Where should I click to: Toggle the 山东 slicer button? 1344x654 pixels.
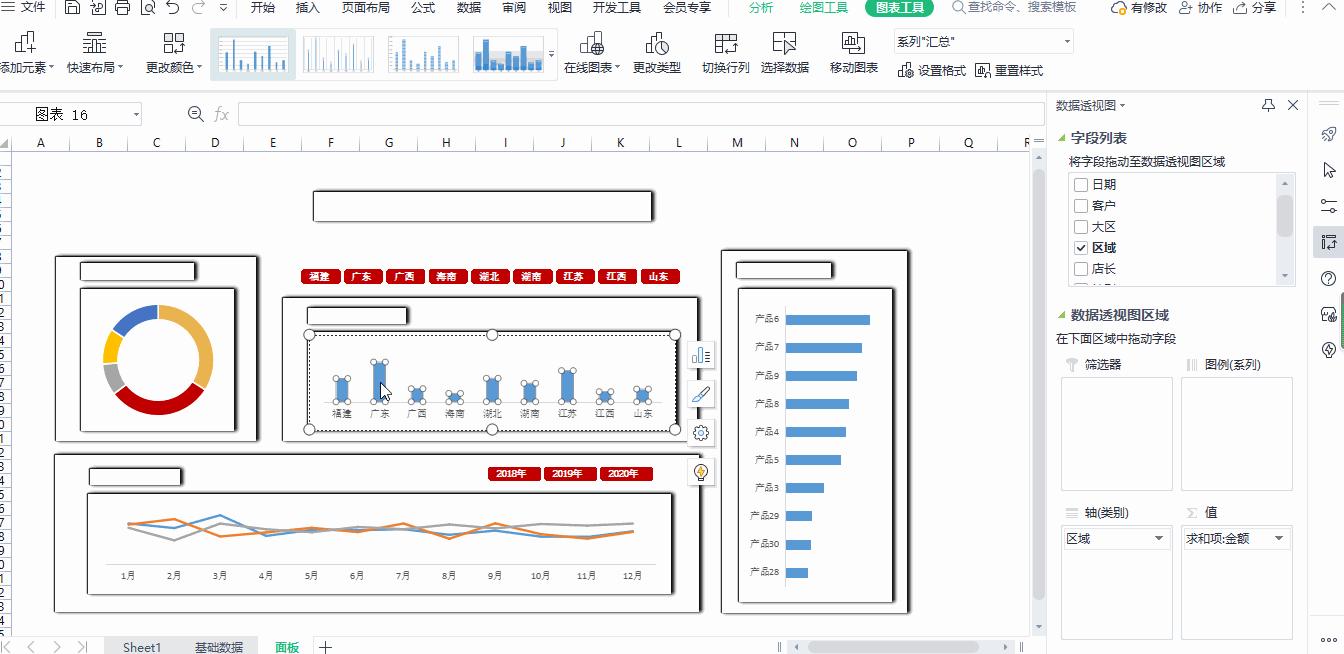coord(660,276)
